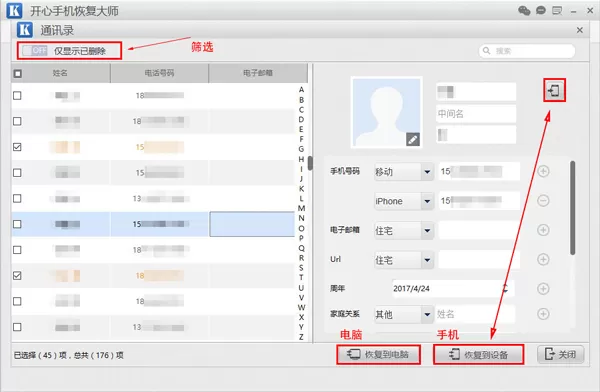Click 恢复到设备 button
Image resolution: width=600 pixels, height=392 pixels.
(478, 354)
